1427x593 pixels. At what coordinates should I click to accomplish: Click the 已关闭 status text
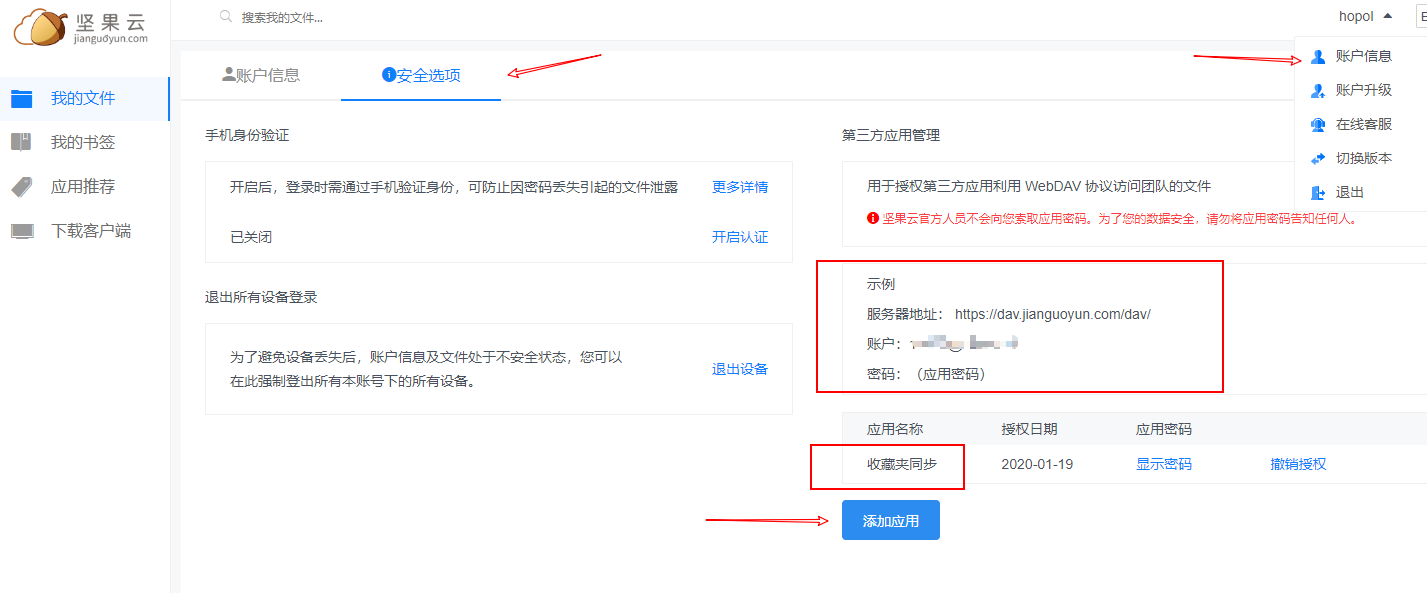(x=251, y=237)
